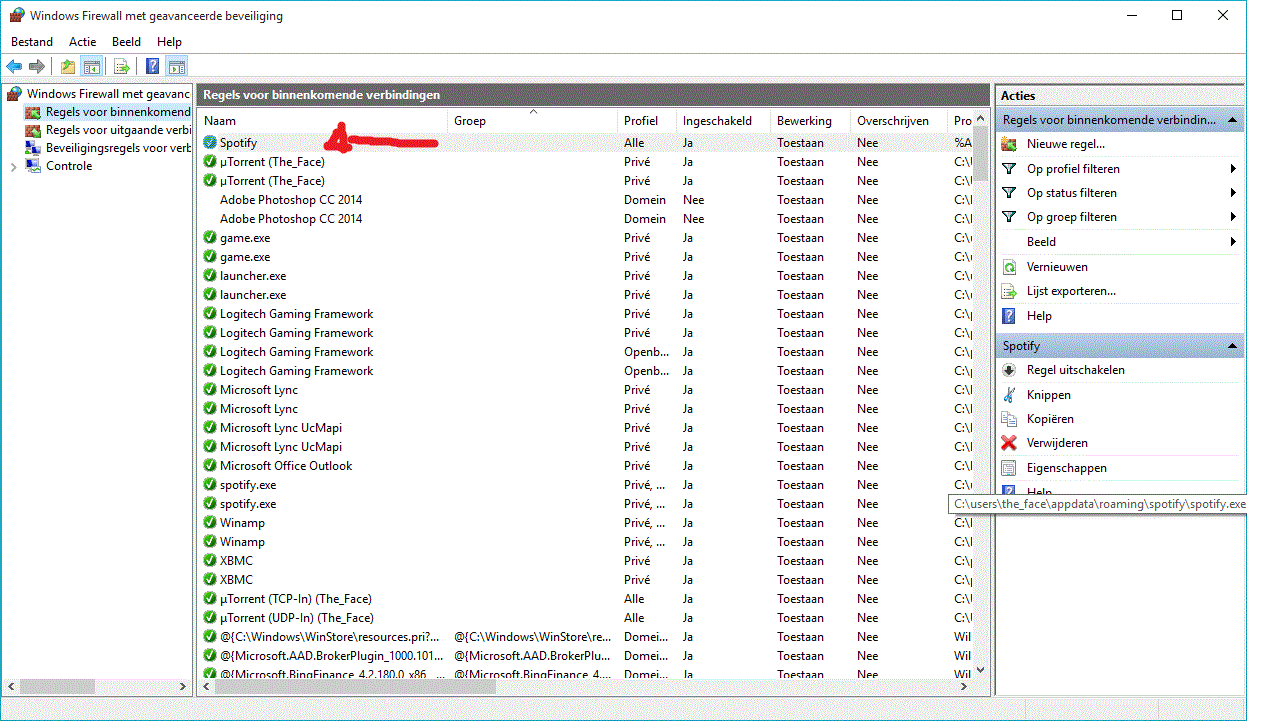The image size is (1271, 721).
Task: Click the folder Up one level icon
Action: (x=68, y=67)
